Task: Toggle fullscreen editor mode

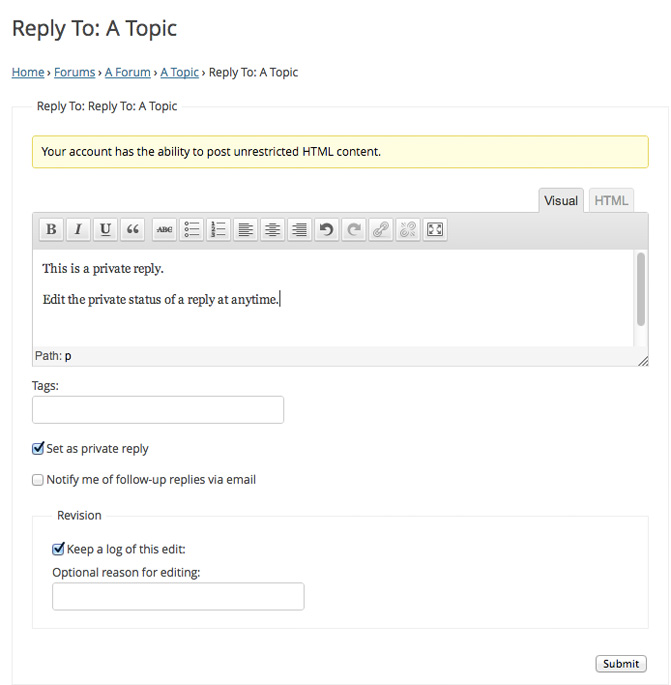Action: [x=434, y=230]
